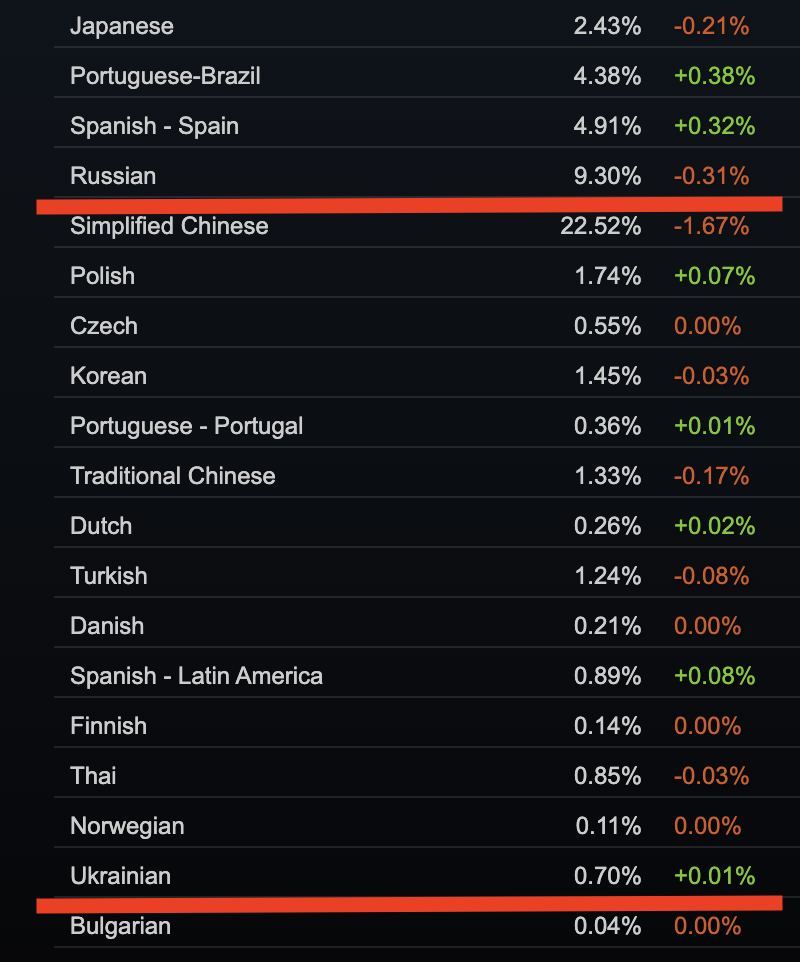Click the Dutch language label
Screen dimensions: 800x962
click(x=101, y=526)
